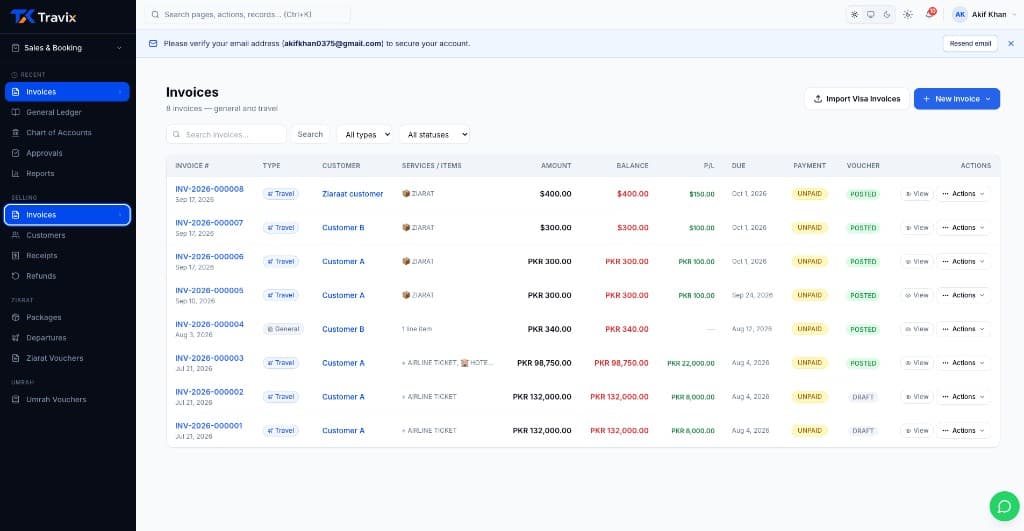Viewport: 1024px width, 531px height.
Task: Click the Invoice # column header
Action: click(192, 166)
